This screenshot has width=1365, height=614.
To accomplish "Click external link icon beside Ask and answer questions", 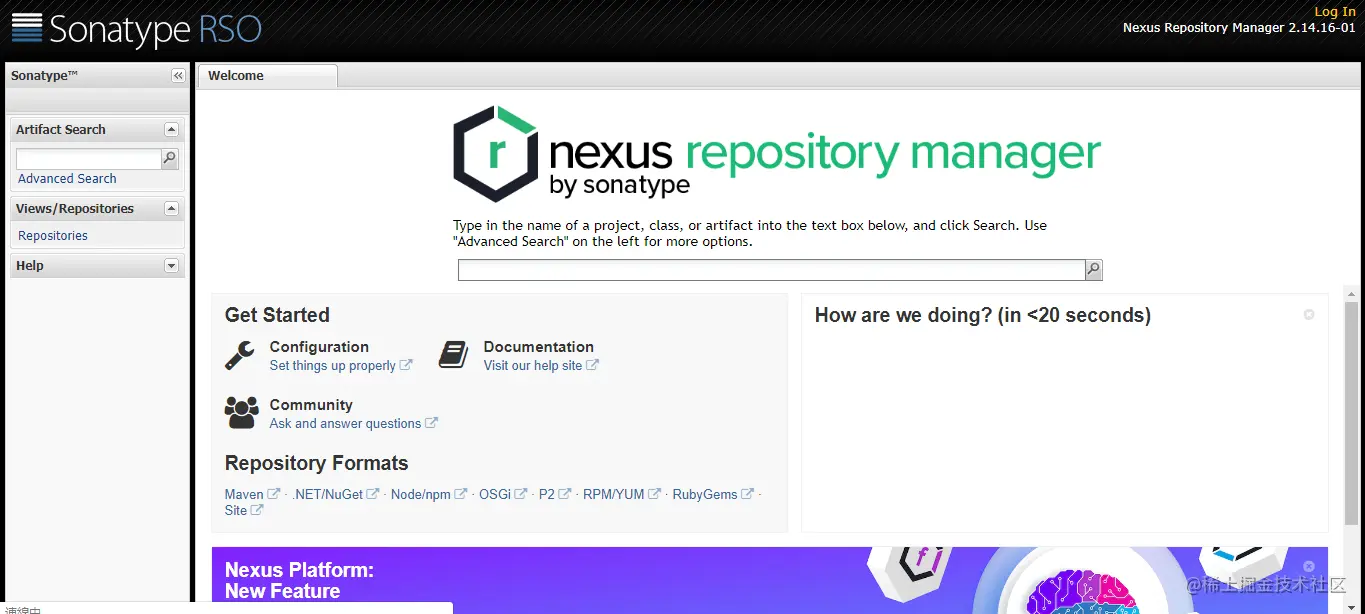I will pyautogui.click(x=431, y=423).
